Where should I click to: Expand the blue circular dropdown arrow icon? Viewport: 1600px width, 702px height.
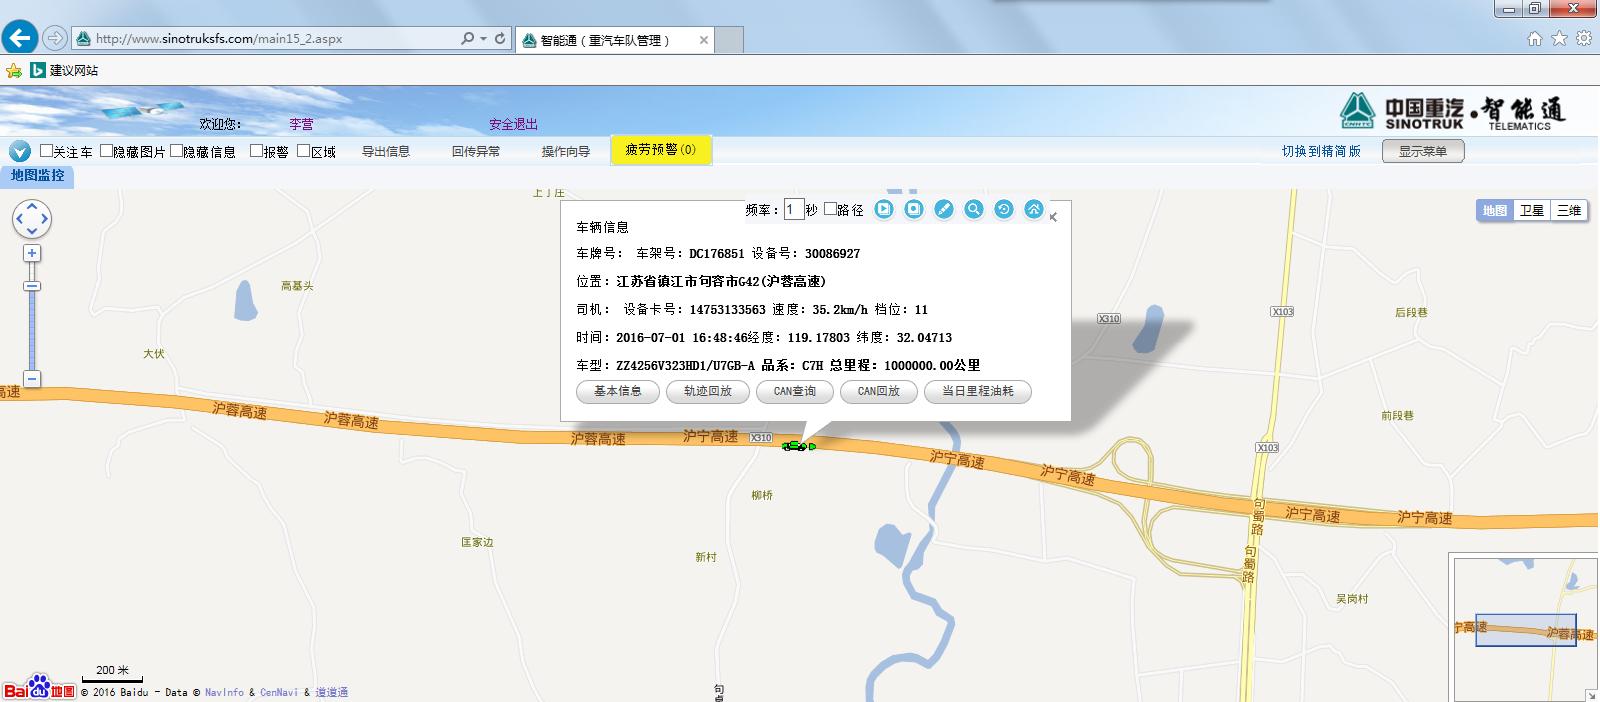(x=20, y=152)
